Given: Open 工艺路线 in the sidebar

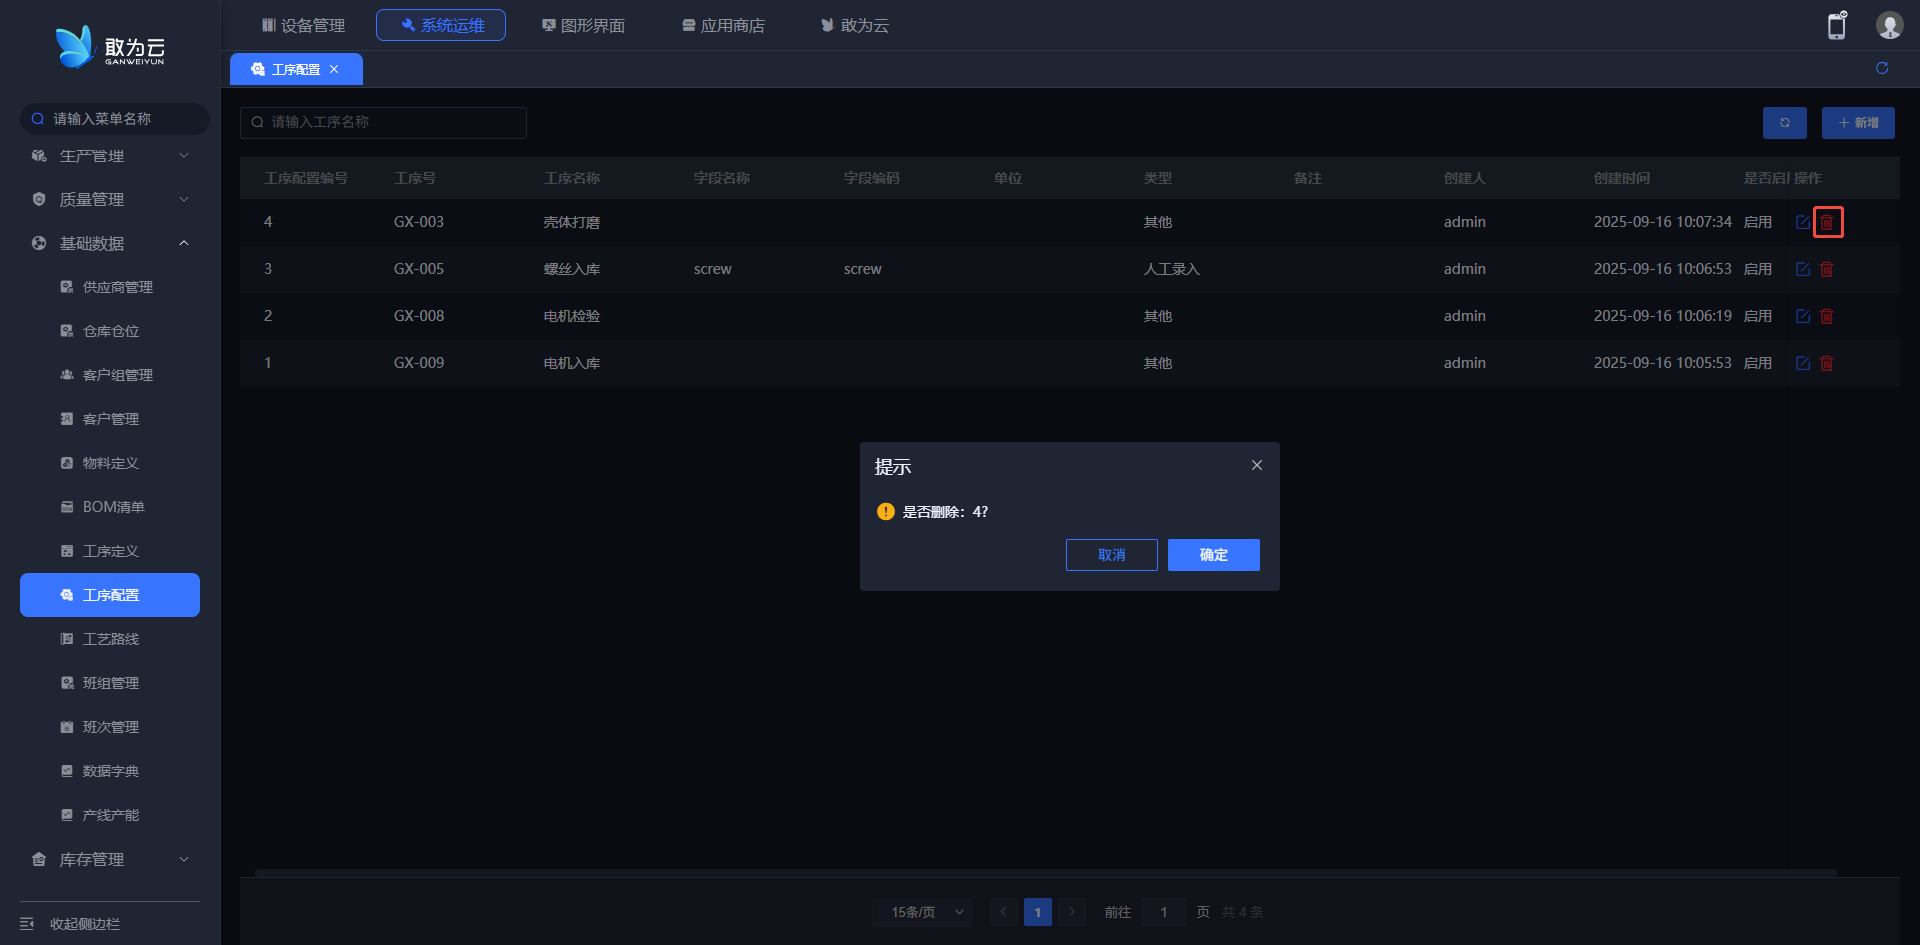Looking at the screenshot, I should 111,639.
